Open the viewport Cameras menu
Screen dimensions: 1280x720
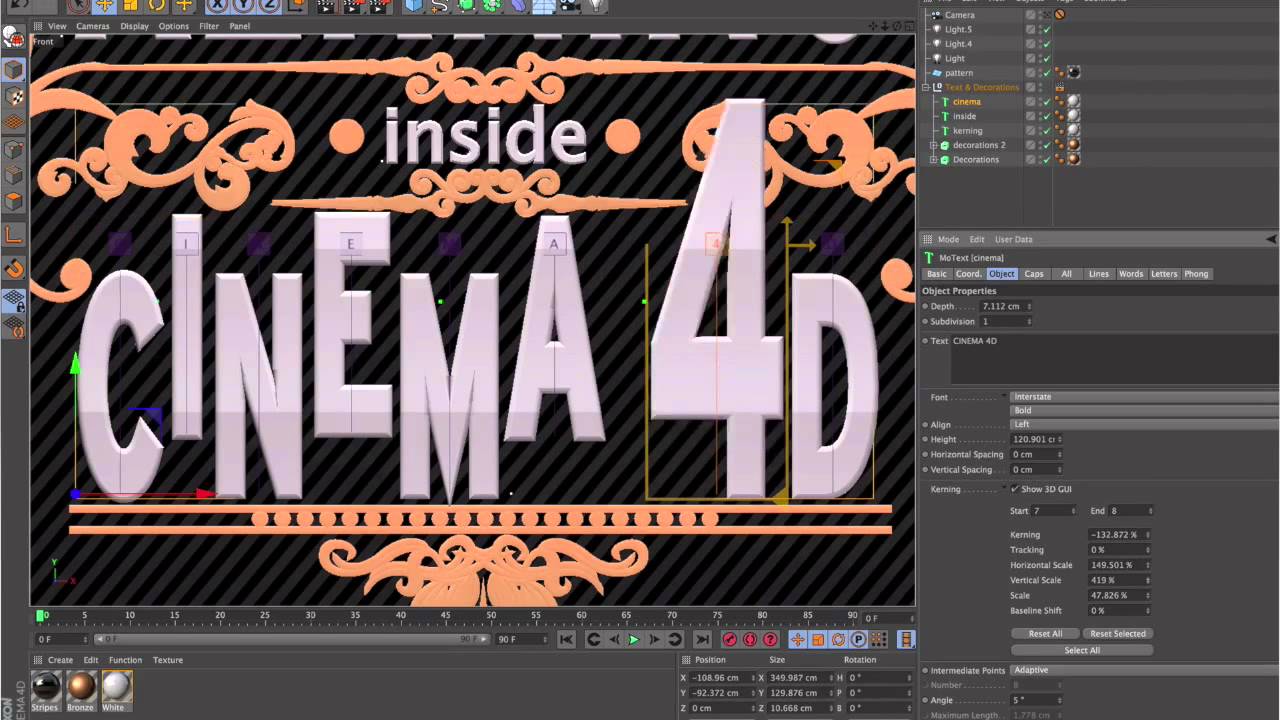93,26
